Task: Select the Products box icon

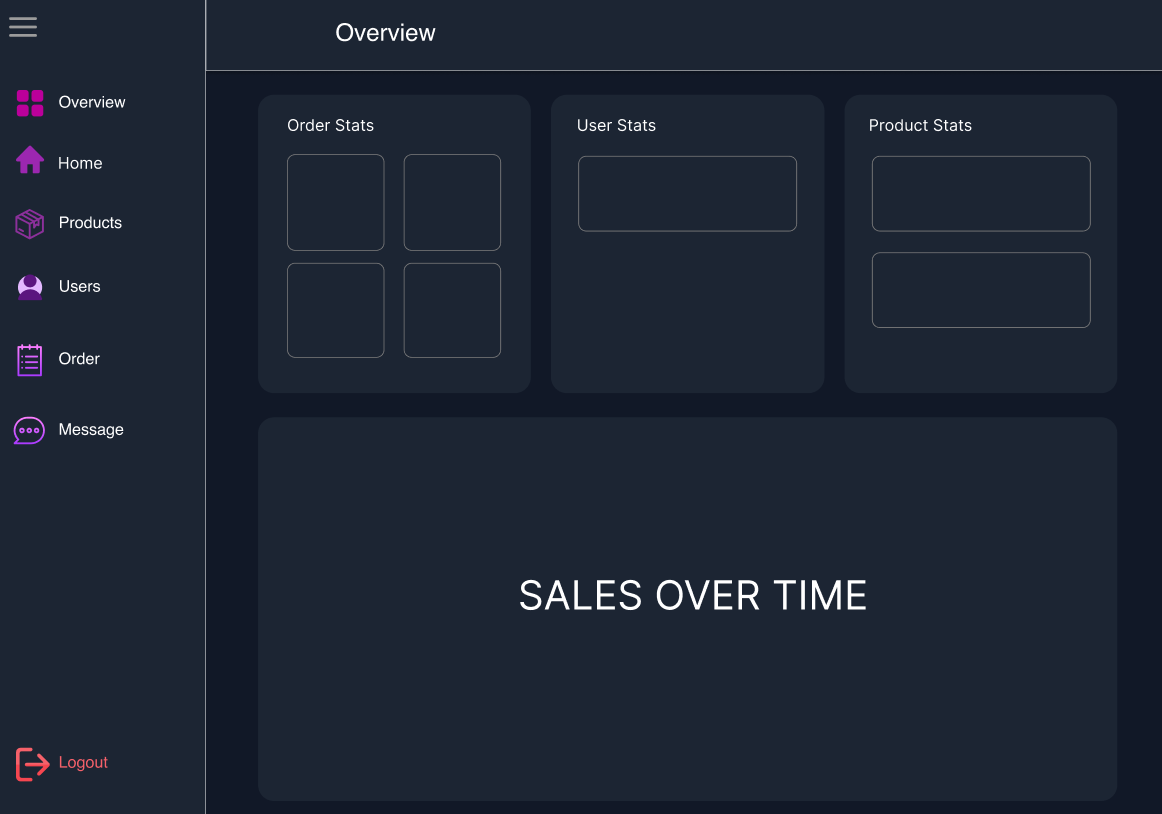Action: point(30,223)
